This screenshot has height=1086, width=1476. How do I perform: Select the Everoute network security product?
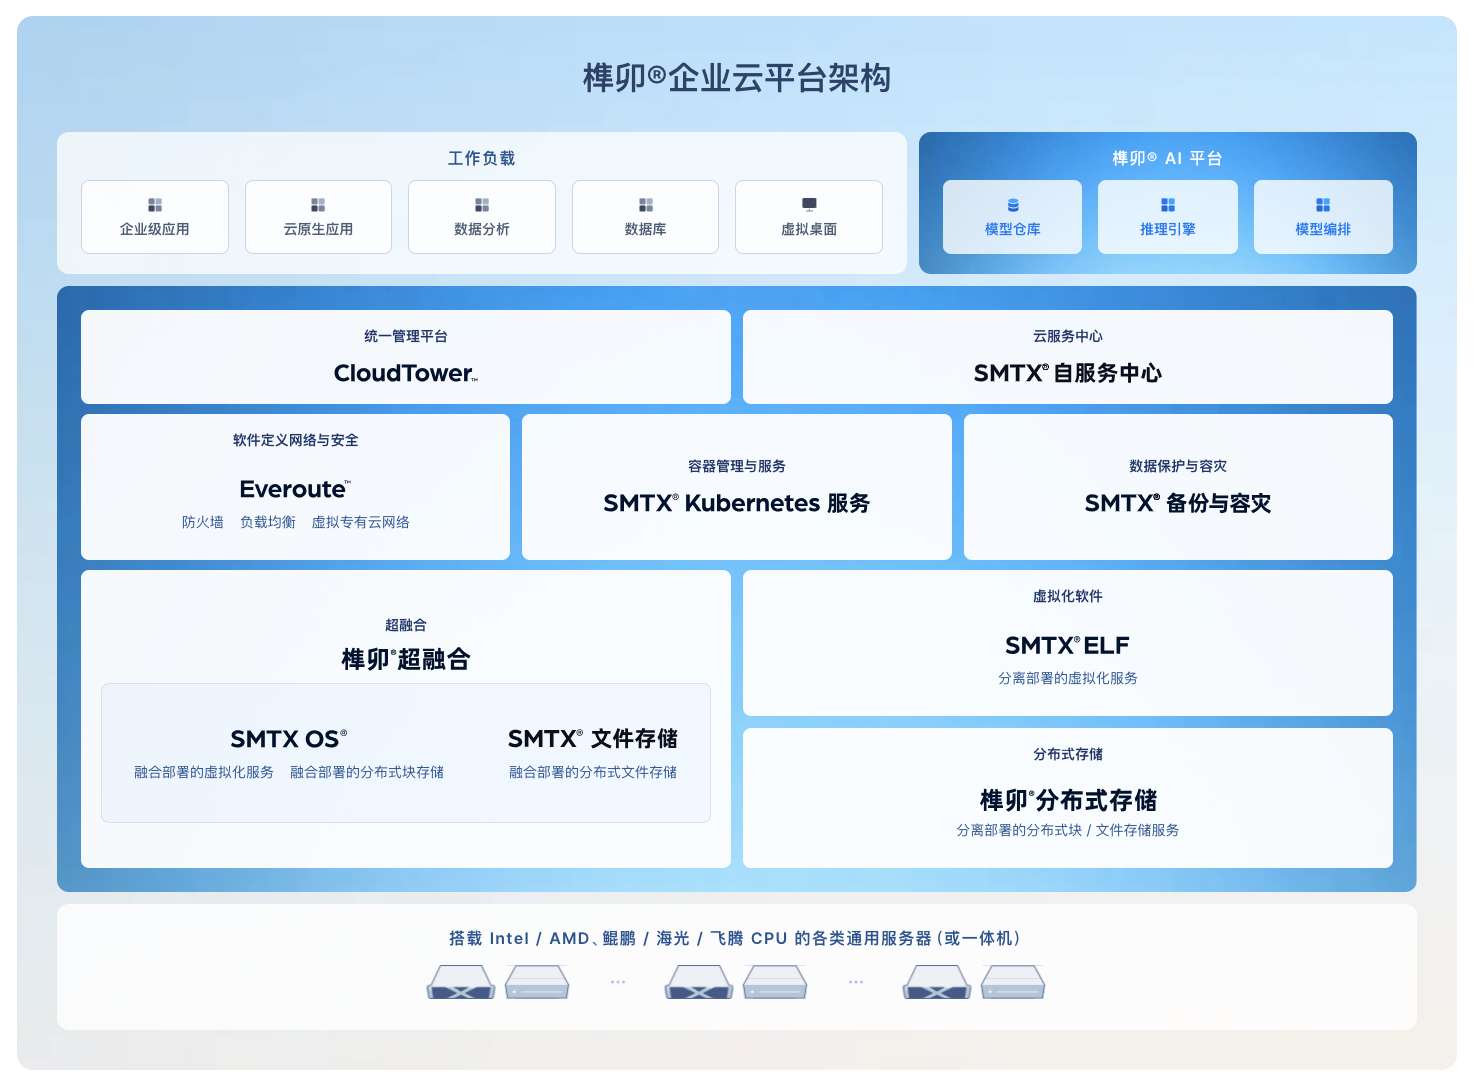(295, 489)
